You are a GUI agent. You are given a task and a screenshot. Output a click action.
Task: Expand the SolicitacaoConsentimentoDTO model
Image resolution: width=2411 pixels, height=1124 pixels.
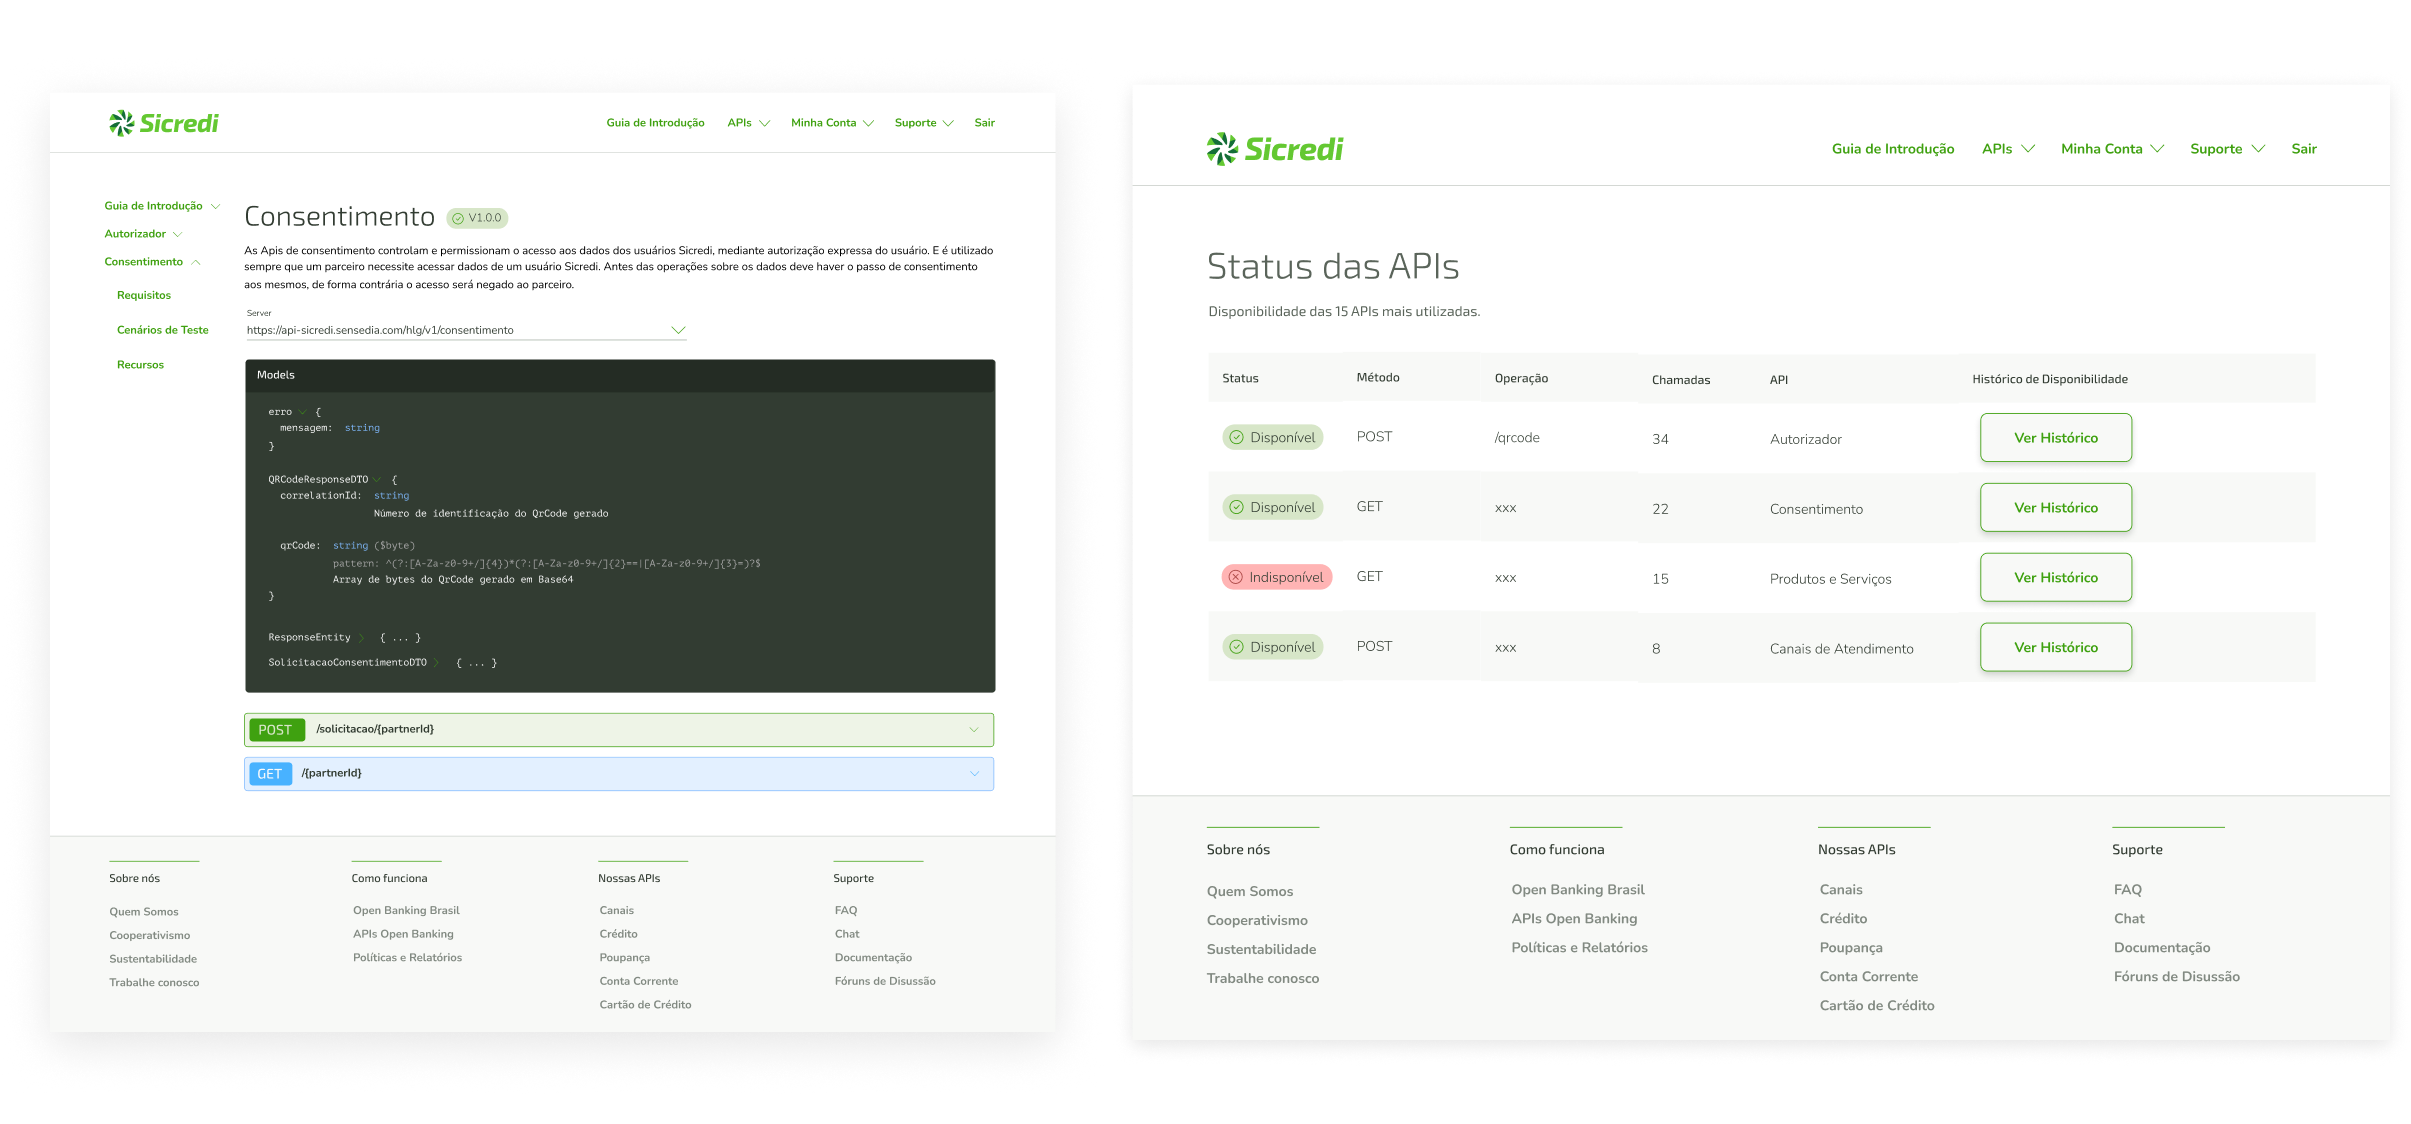pyautogui.click(x=437, y=663)
